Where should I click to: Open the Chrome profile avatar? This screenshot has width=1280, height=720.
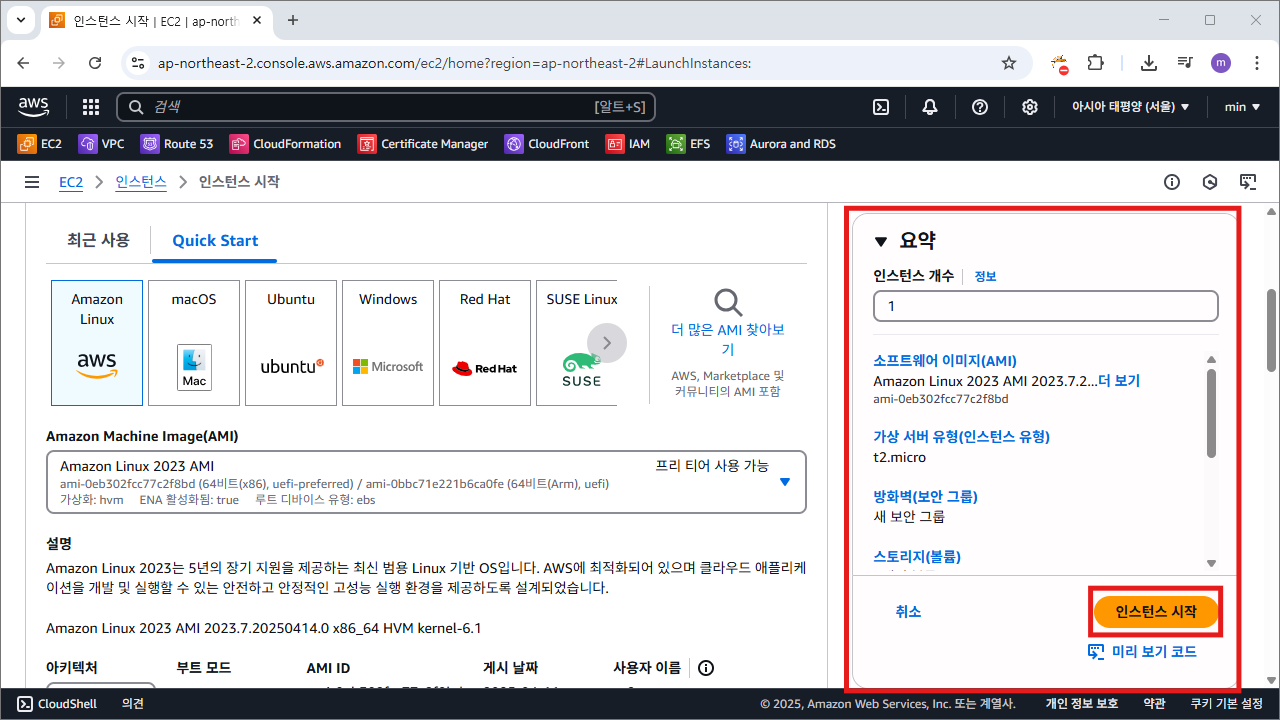[1221, 63]
